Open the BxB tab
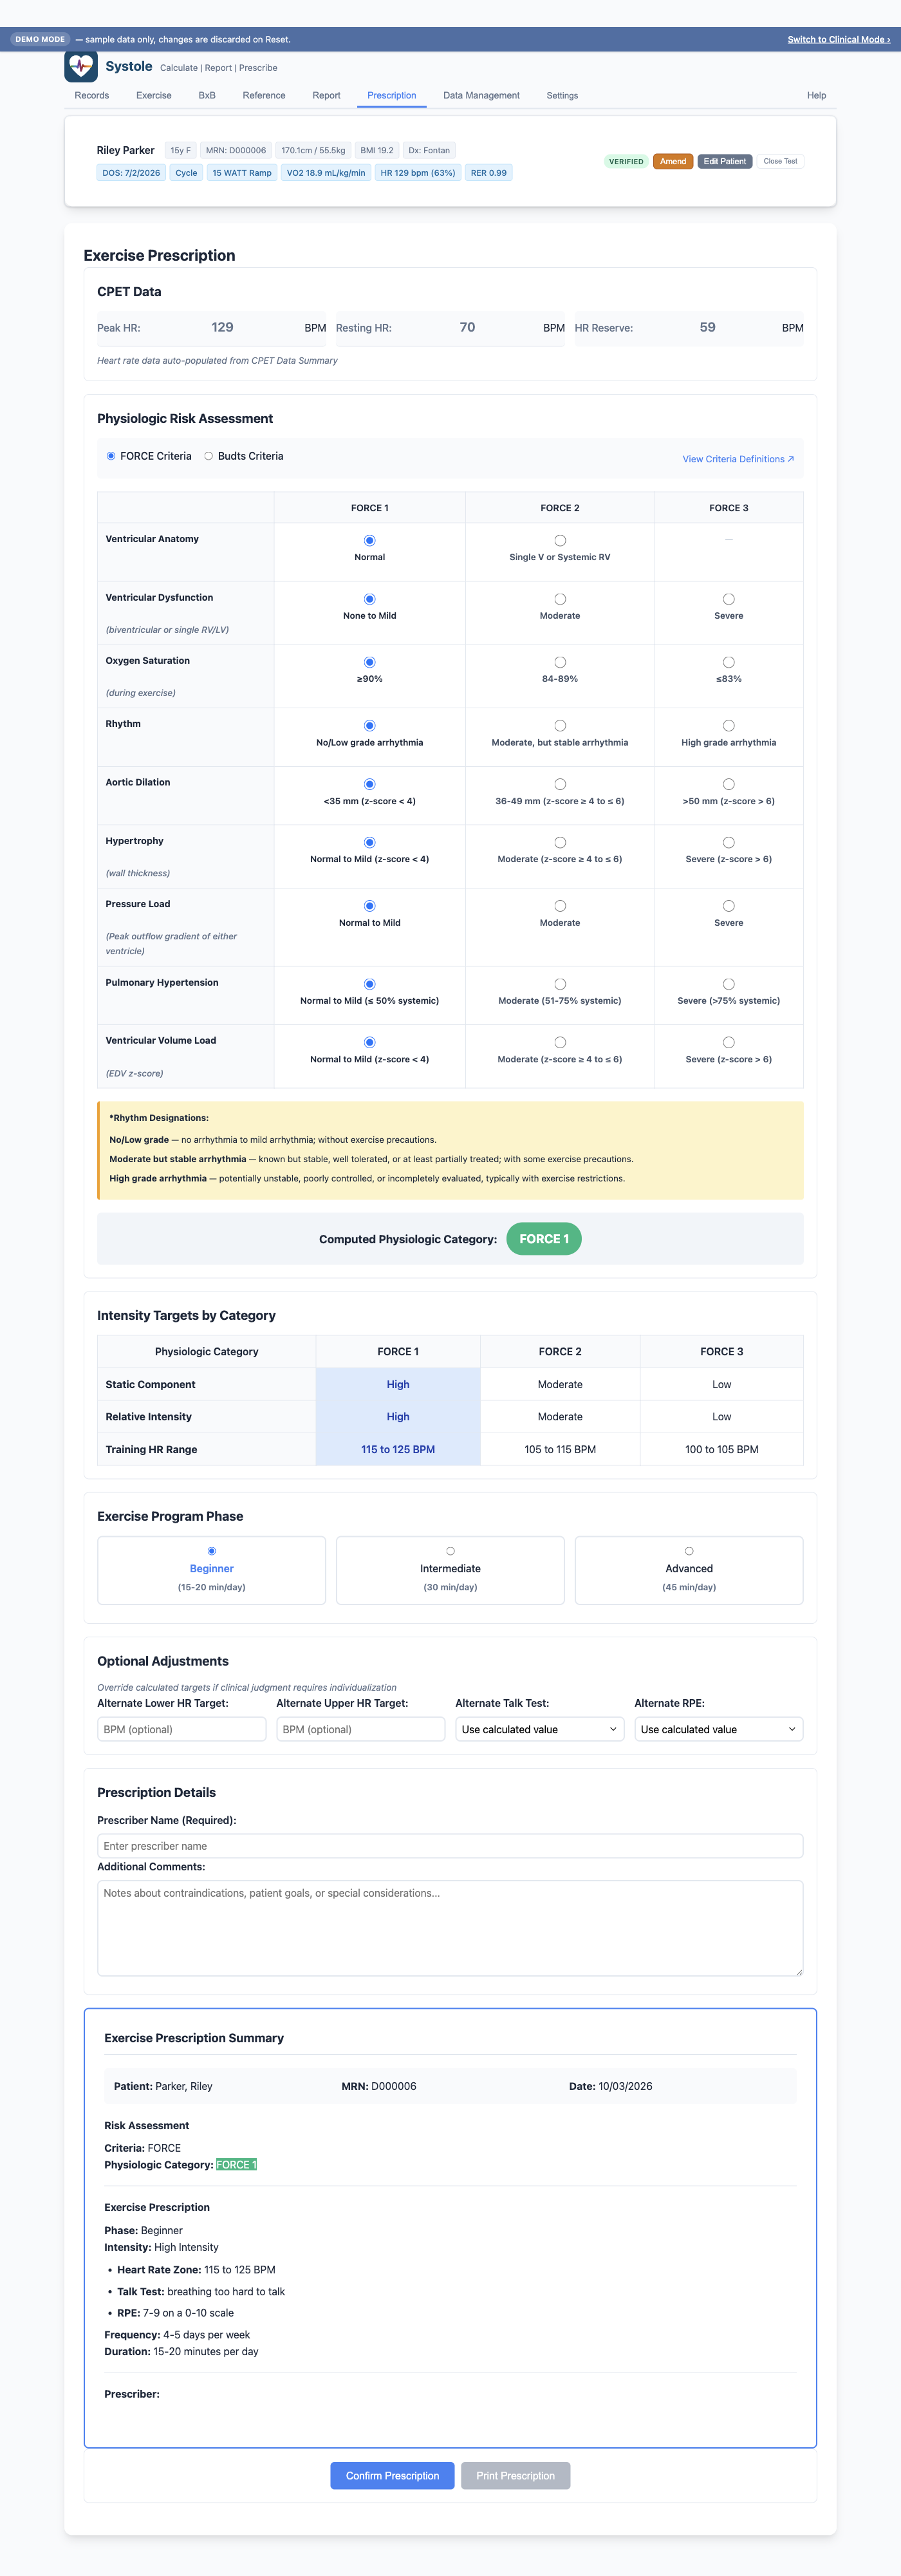Screen dimensions: 901x2576 tap(207, 96)
